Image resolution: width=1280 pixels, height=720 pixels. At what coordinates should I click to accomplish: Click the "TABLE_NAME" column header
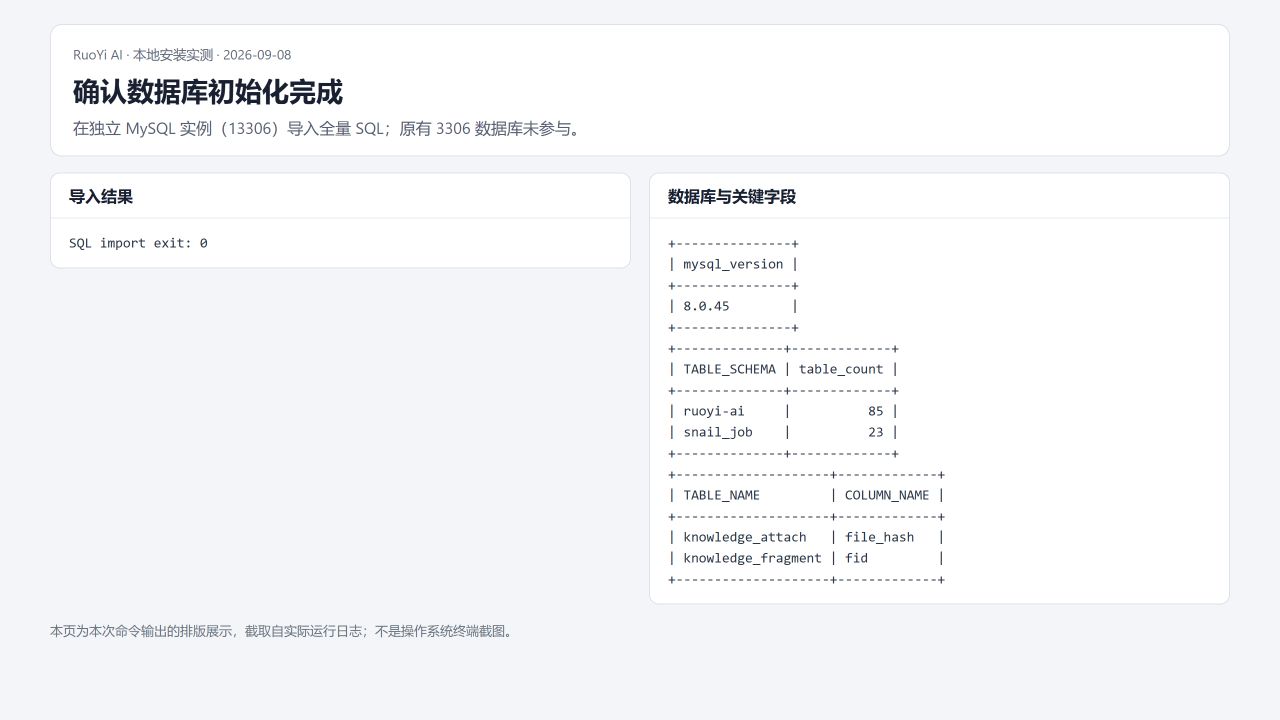[x=721, y=495]
